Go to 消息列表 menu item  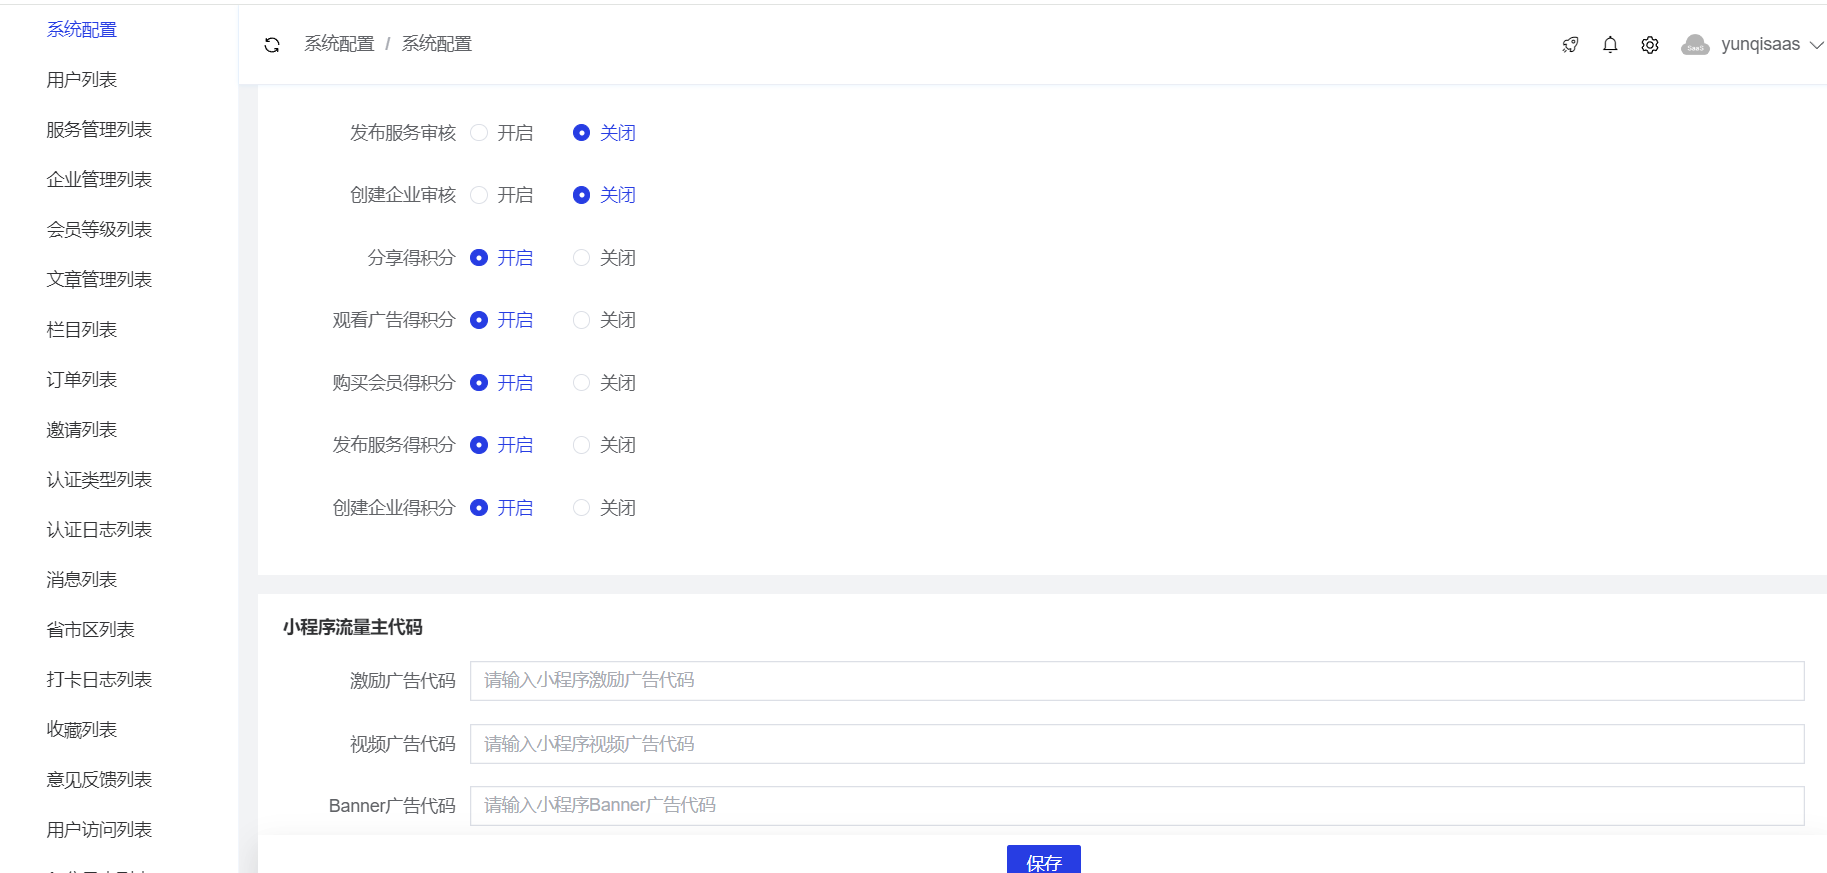click(x=82, y=580)
